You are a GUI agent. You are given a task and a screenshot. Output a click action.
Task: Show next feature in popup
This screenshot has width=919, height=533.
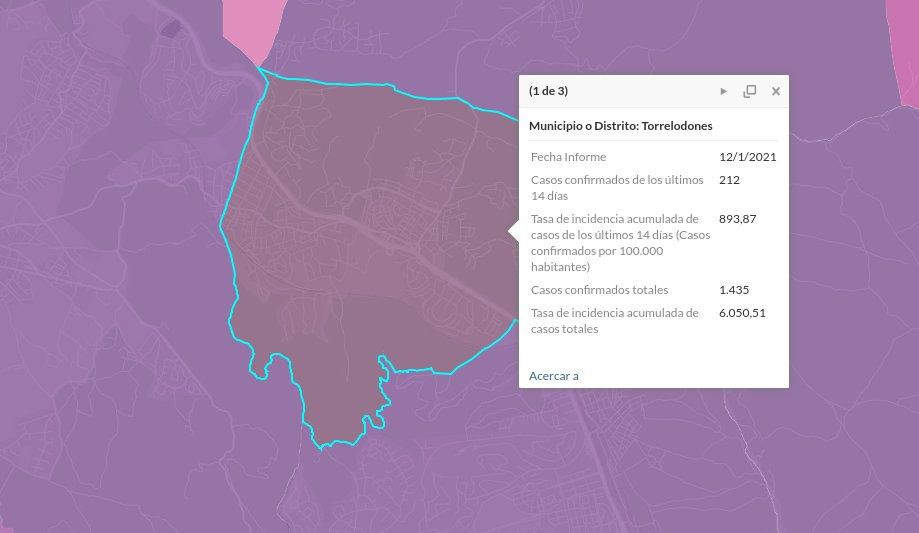(x=723, y=91)
